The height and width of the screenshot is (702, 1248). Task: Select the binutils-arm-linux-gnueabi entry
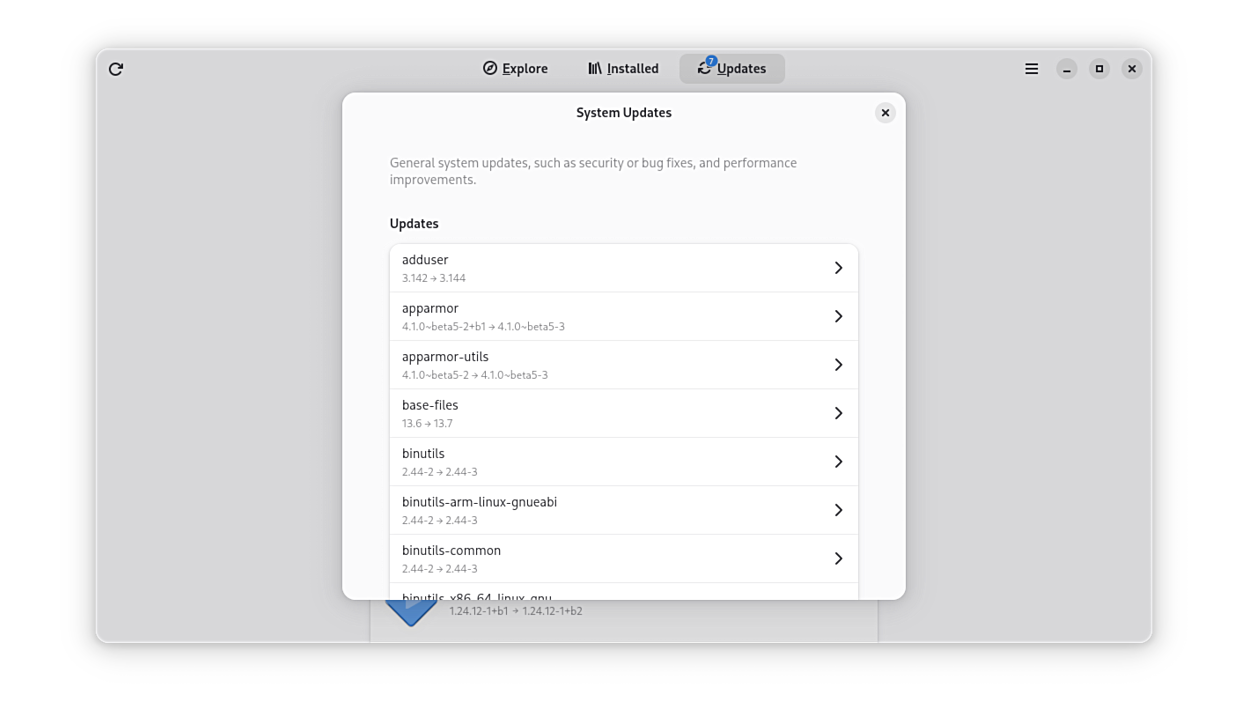600,510
